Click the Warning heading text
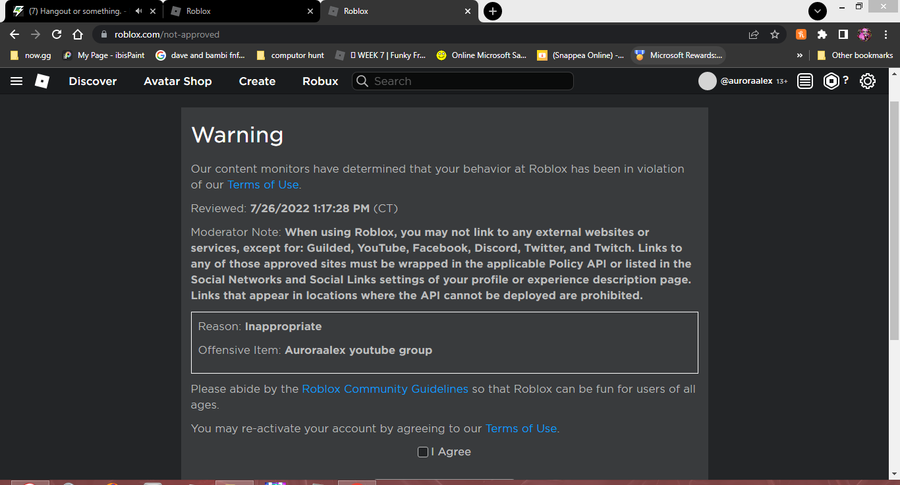The image size is (900, 485). coord(237,135)
